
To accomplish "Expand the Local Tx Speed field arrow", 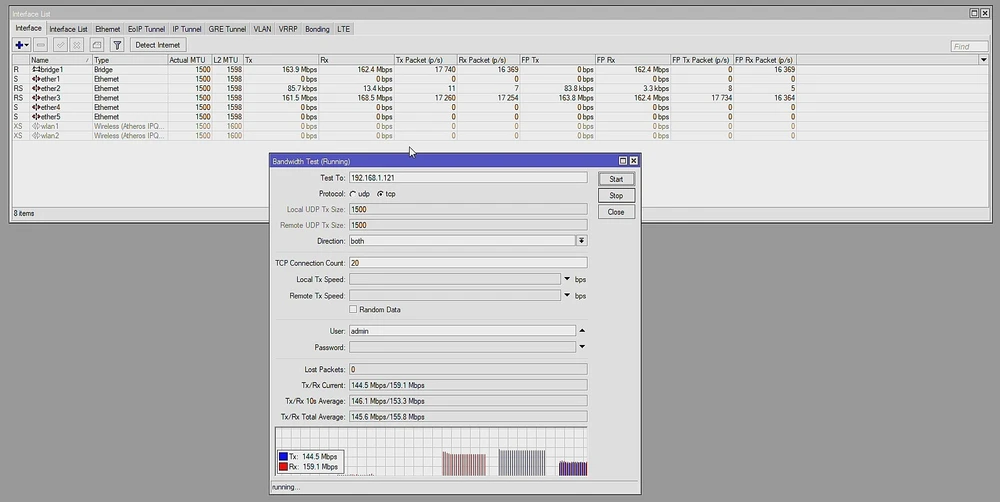I will pos(567,279).
